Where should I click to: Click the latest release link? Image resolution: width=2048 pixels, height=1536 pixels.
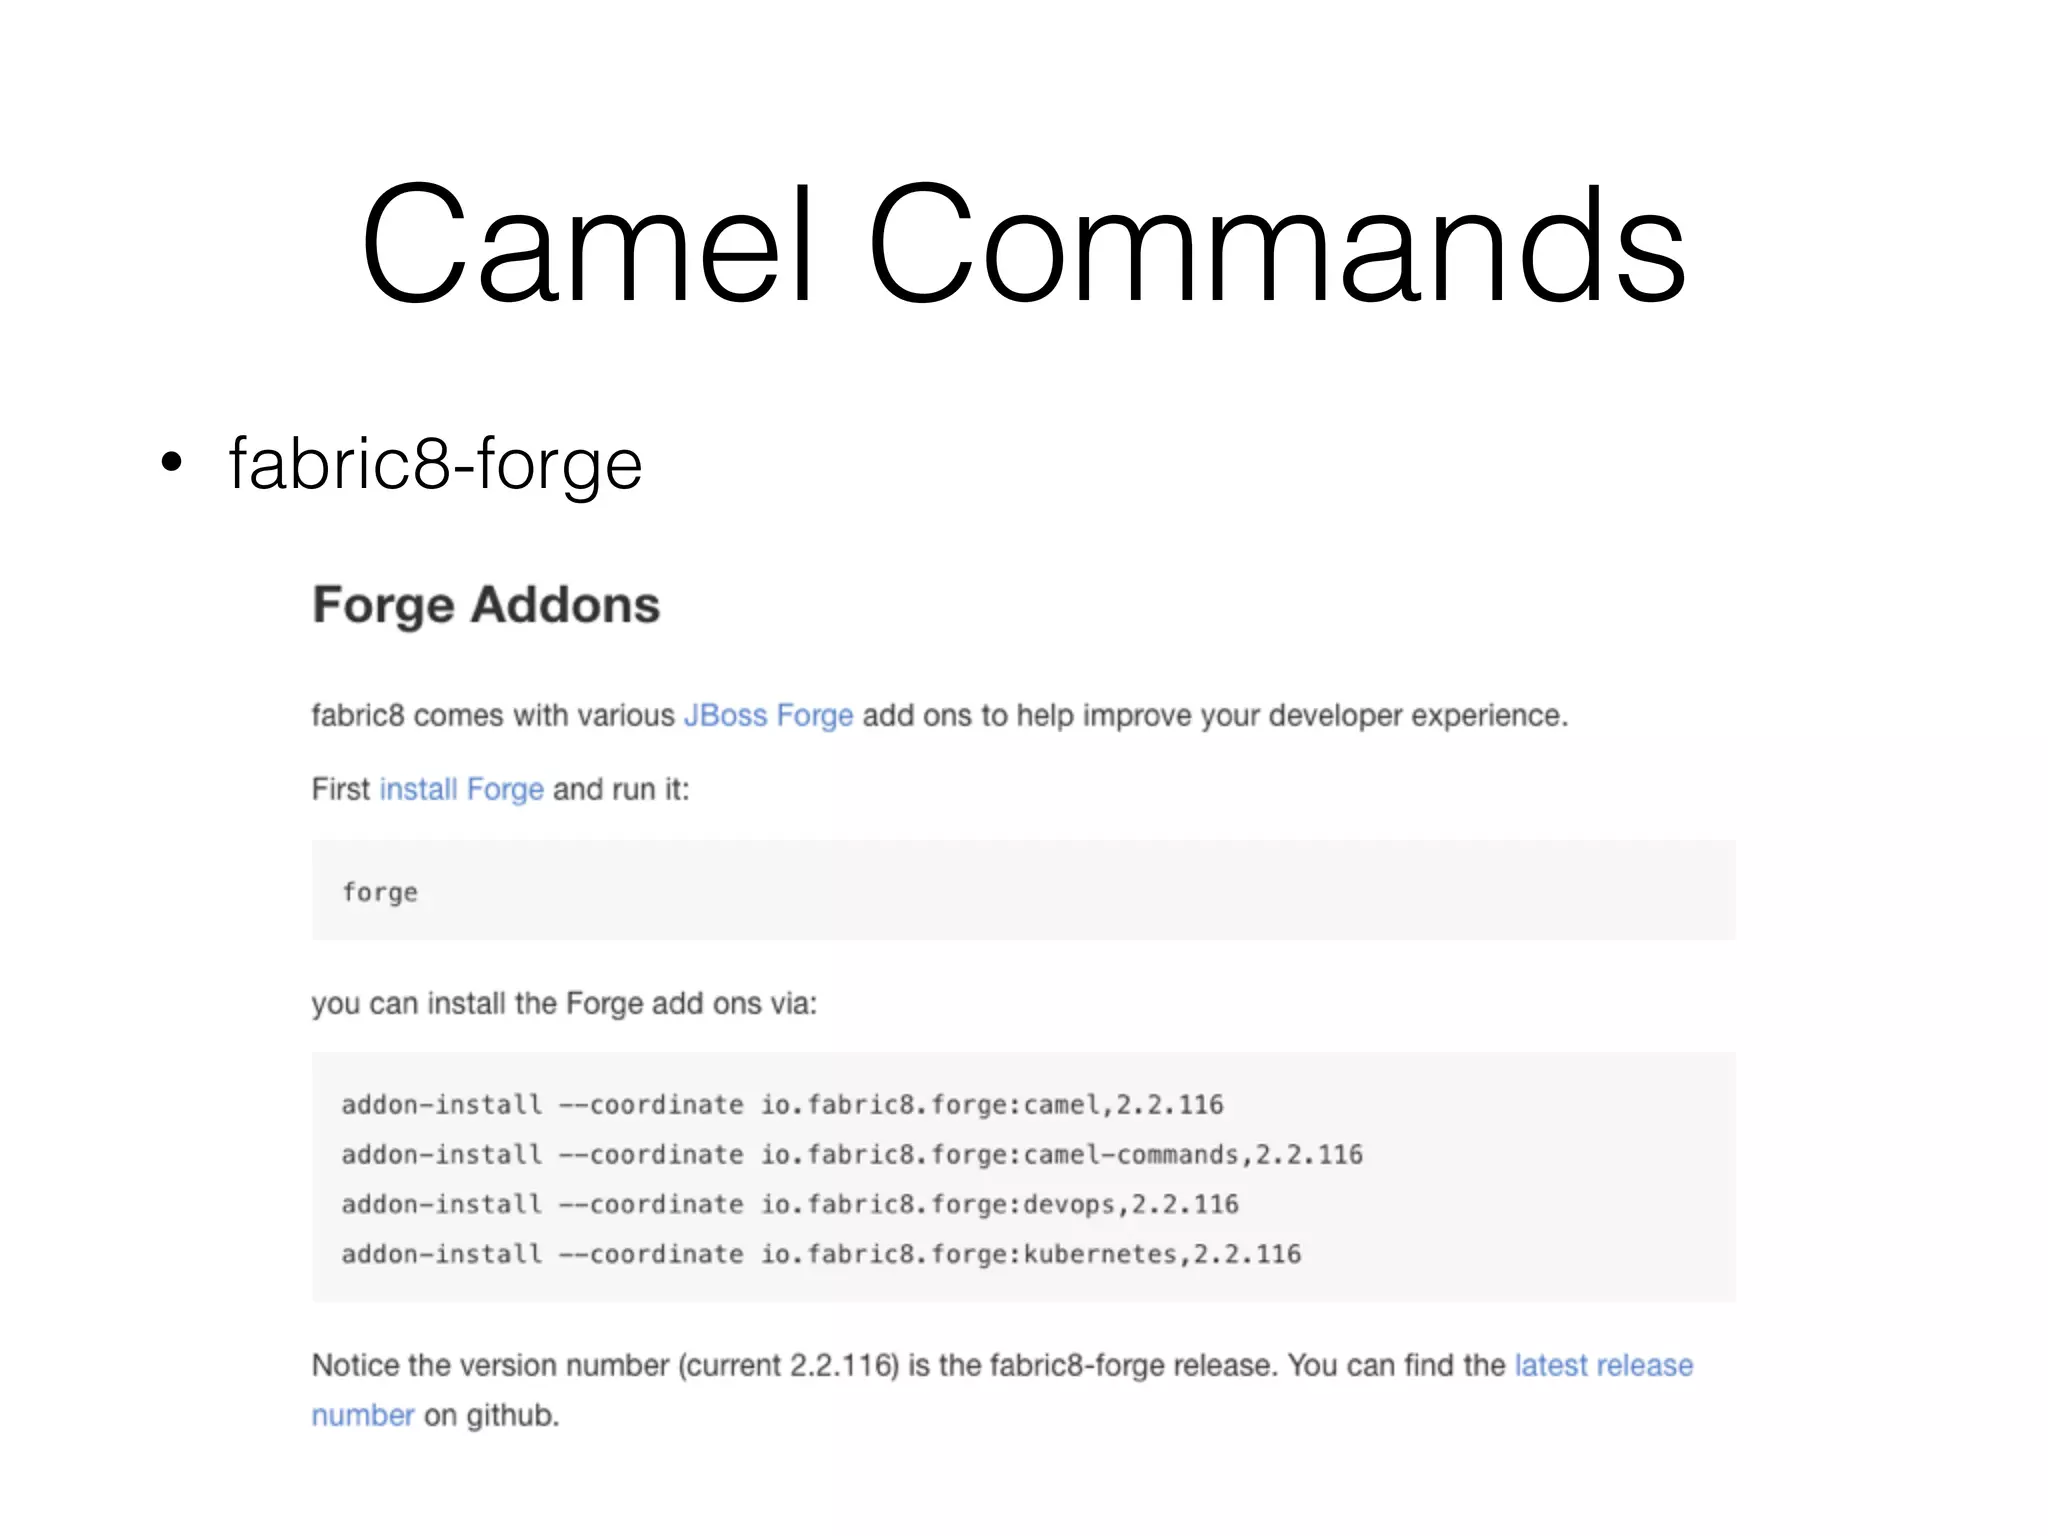click(1603, 1366)
